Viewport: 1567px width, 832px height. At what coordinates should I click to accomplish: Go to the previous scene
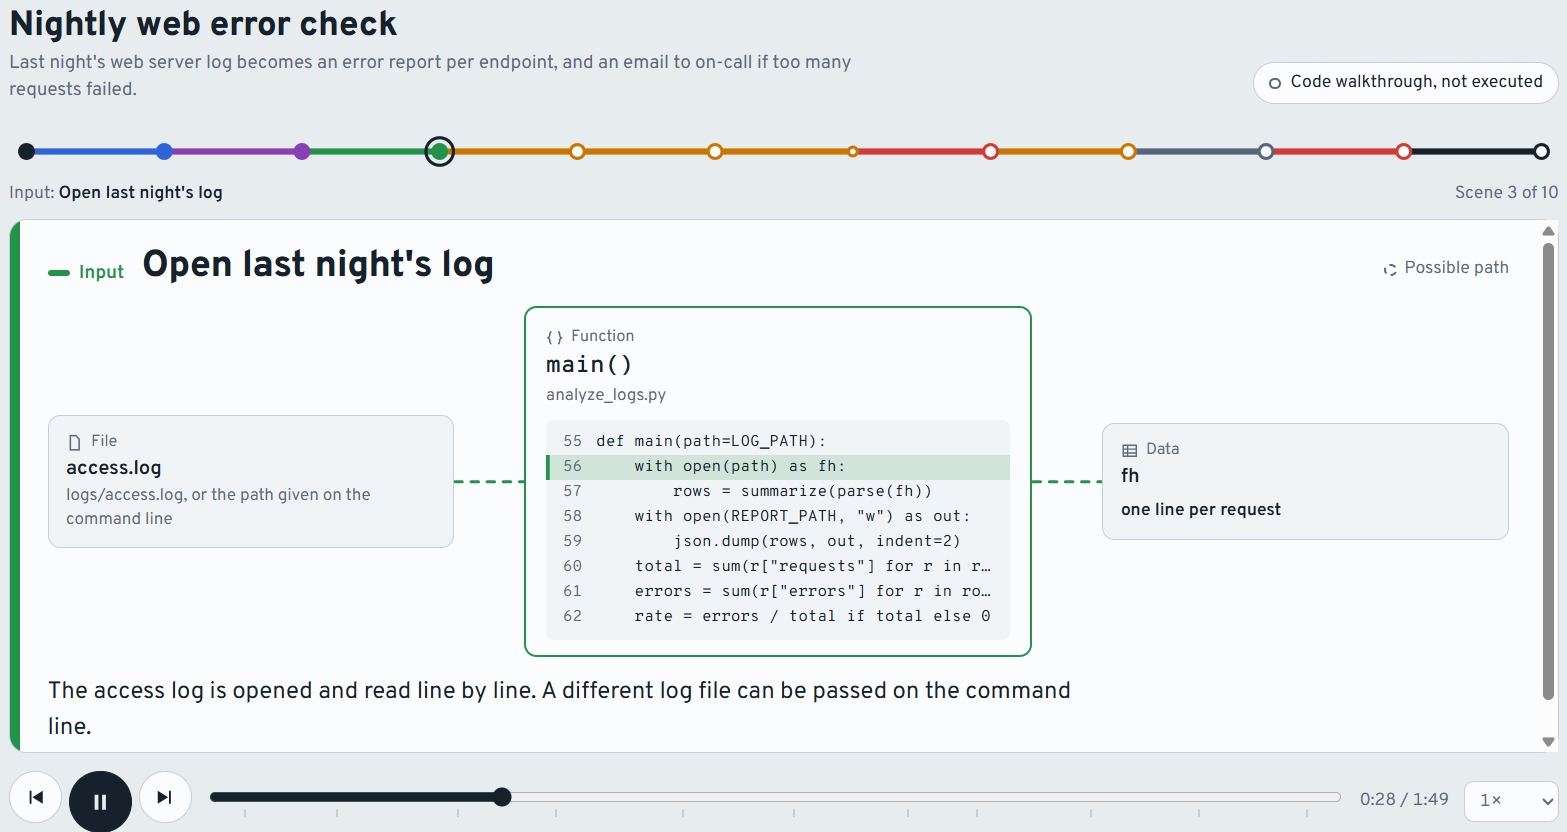36,797
